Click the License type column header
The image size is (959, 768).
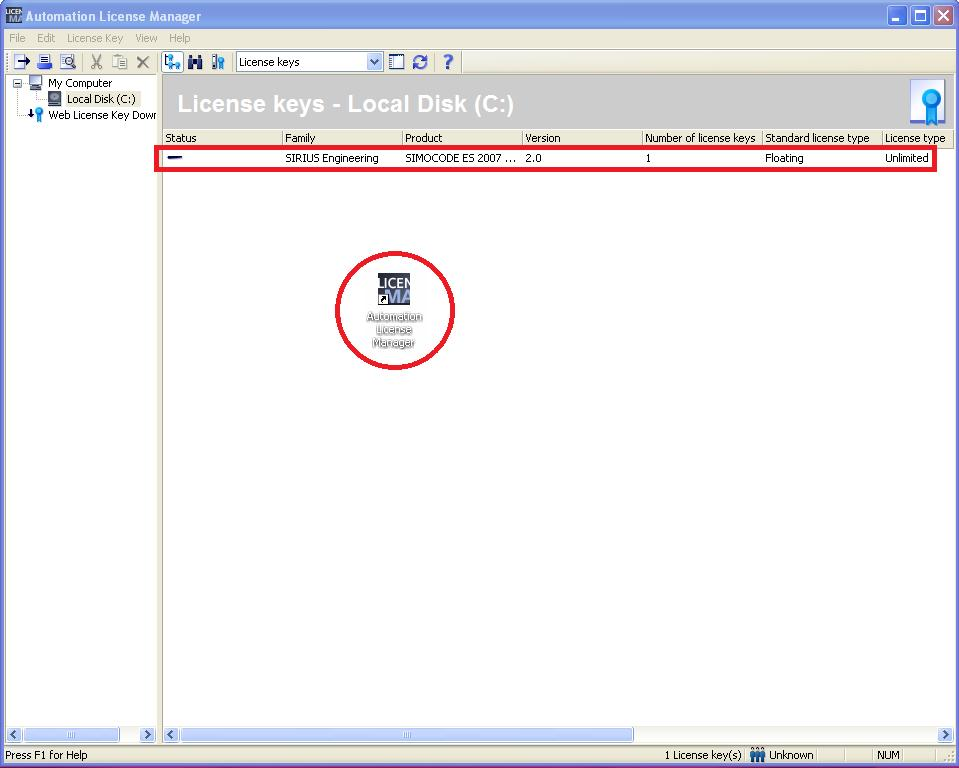tap(917, 138)
